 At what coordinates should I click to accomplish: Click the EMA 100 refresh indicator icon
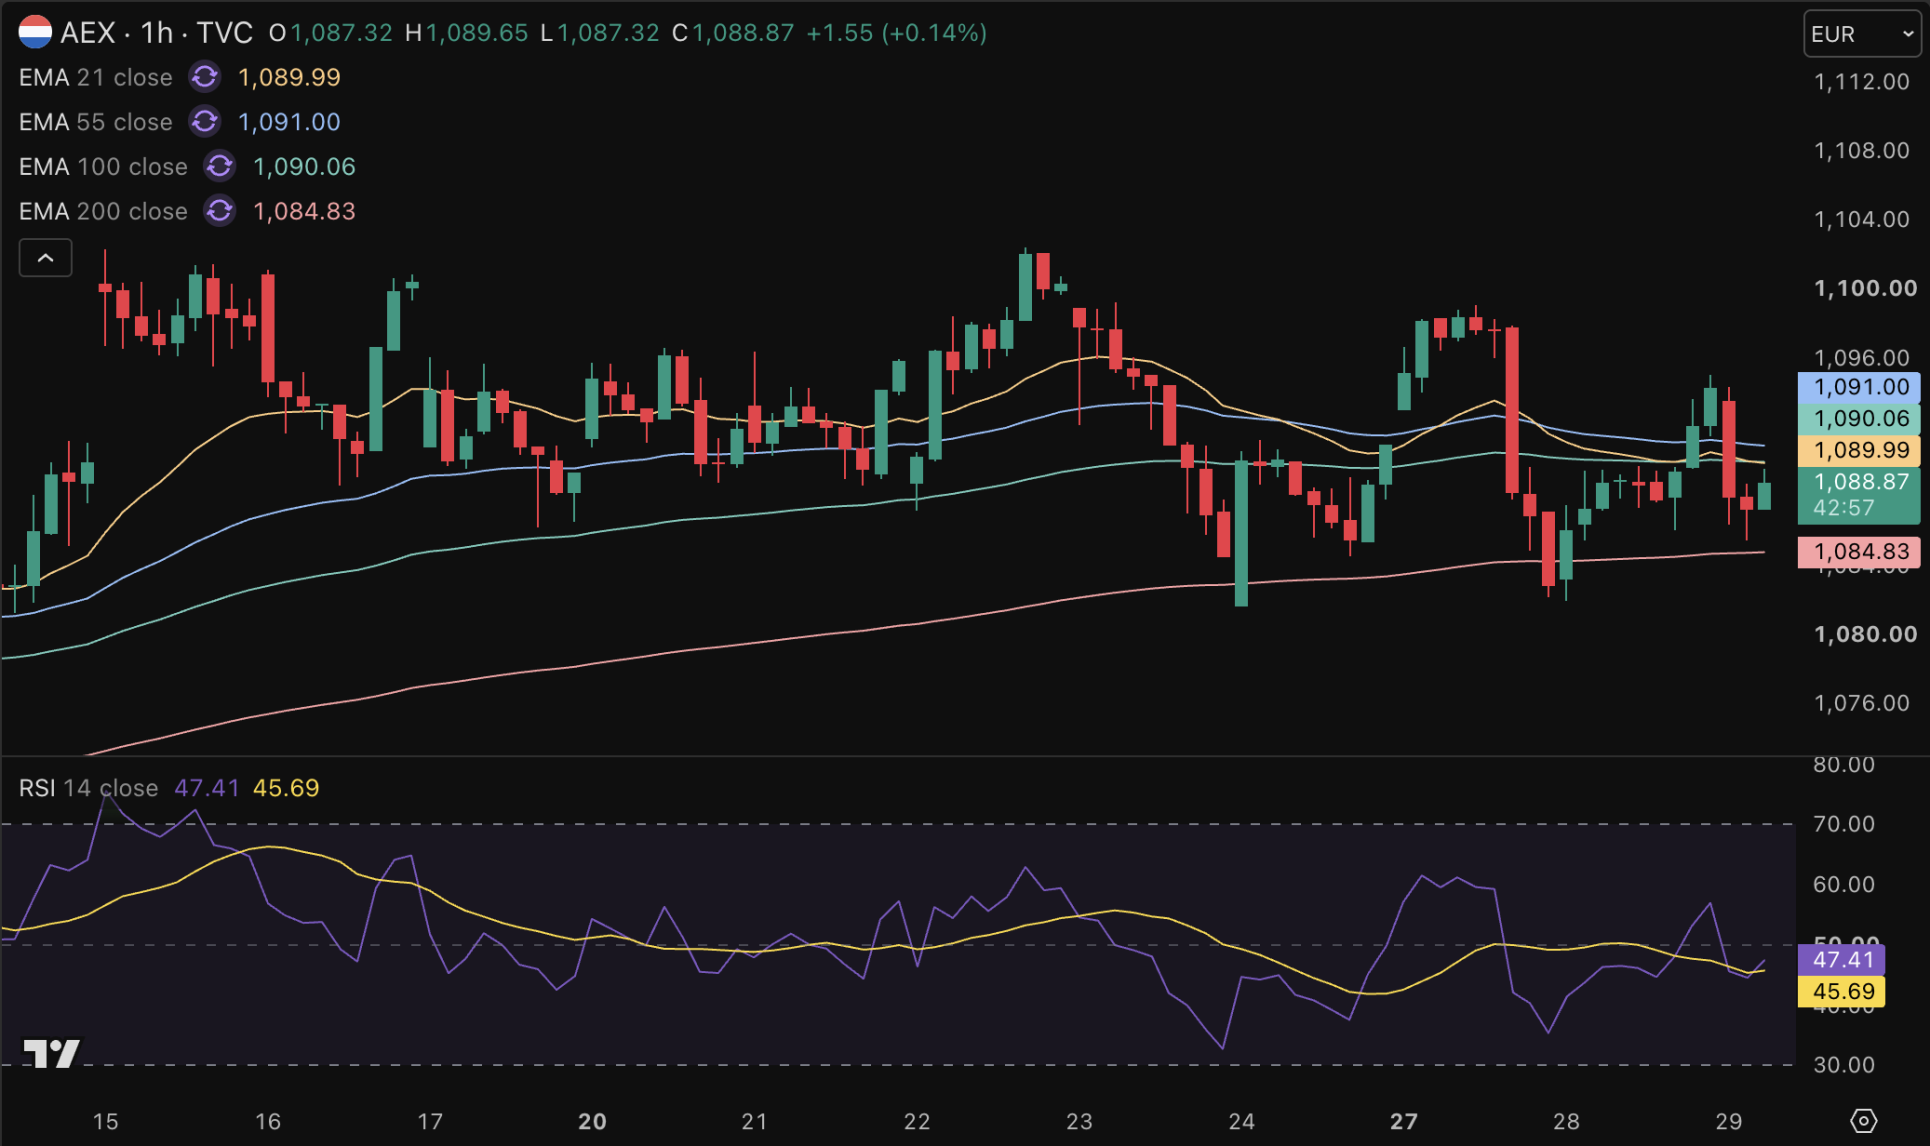click(220, 166)
